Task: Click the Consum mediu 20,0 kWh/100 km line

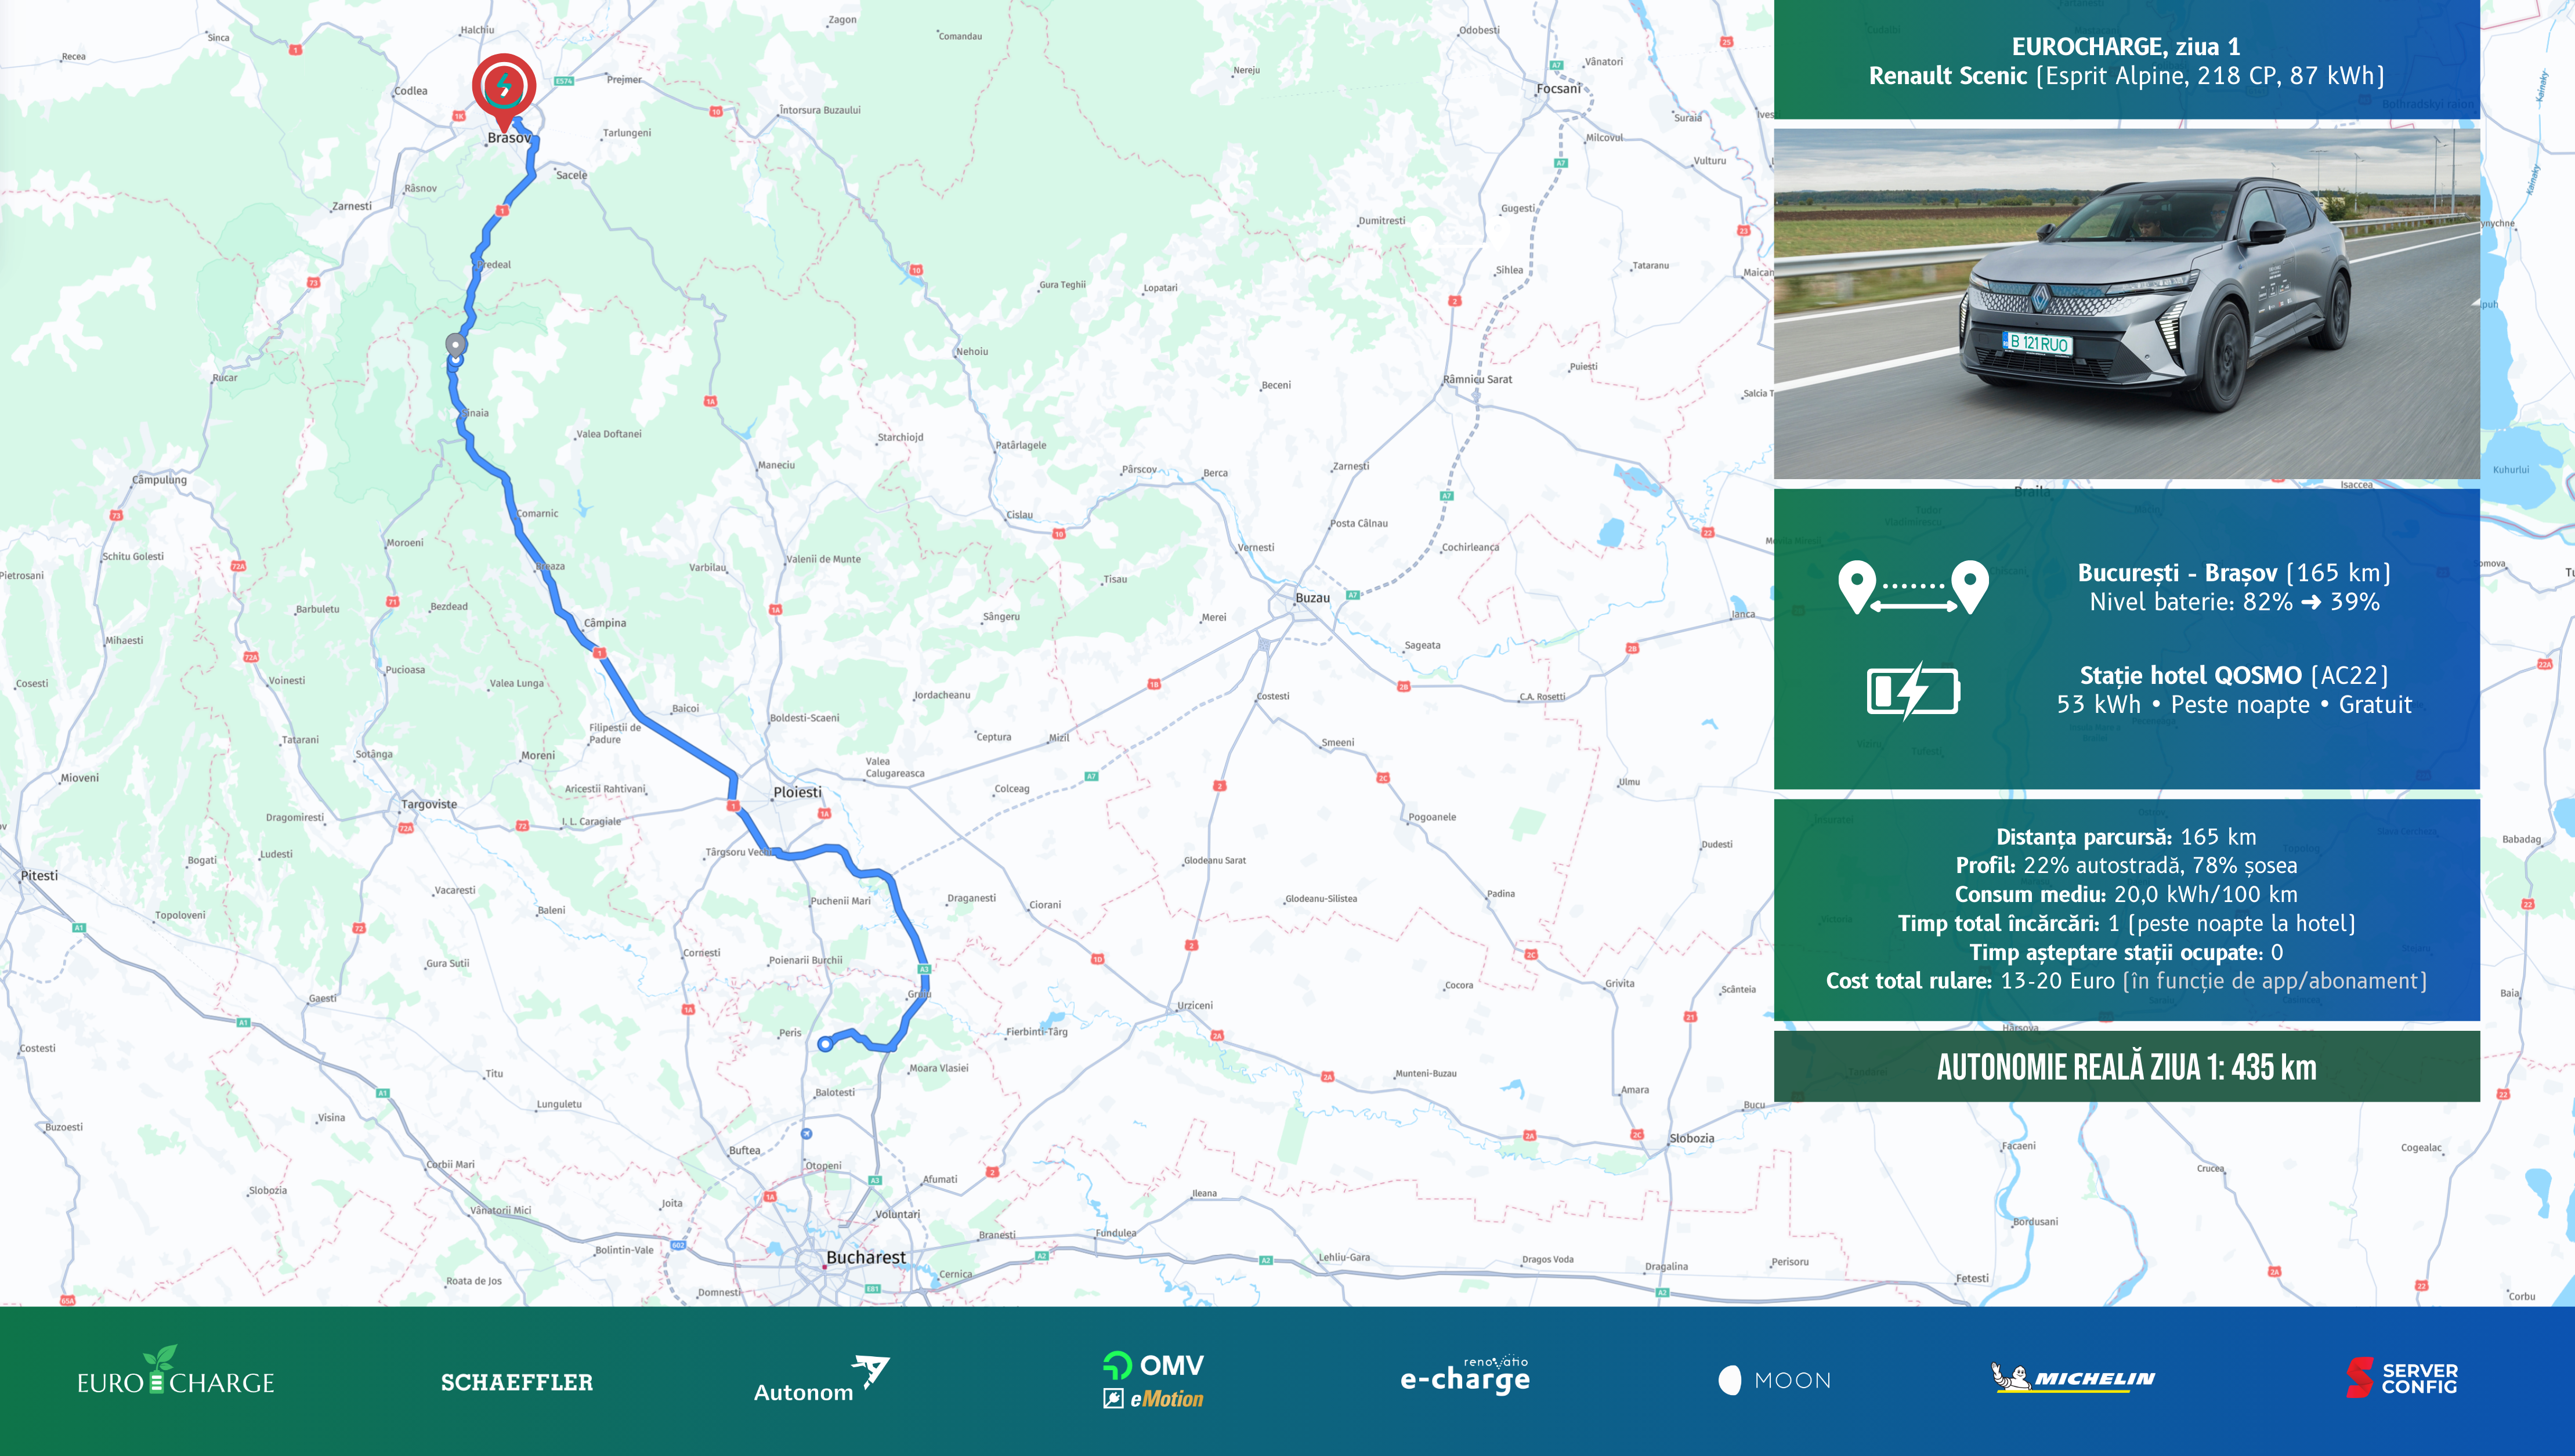Action: [2126, 895]
